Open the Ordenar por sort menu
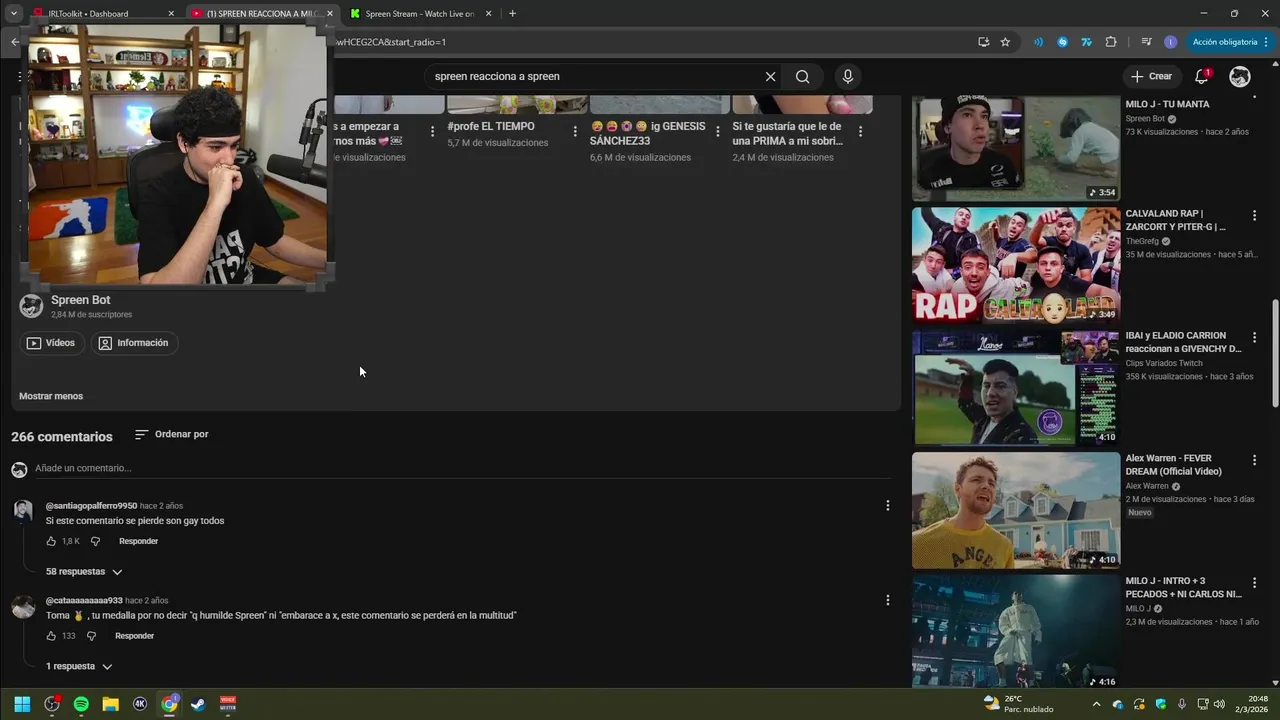The width and height of the screenshot is (1280, 720). coord(172,435)
